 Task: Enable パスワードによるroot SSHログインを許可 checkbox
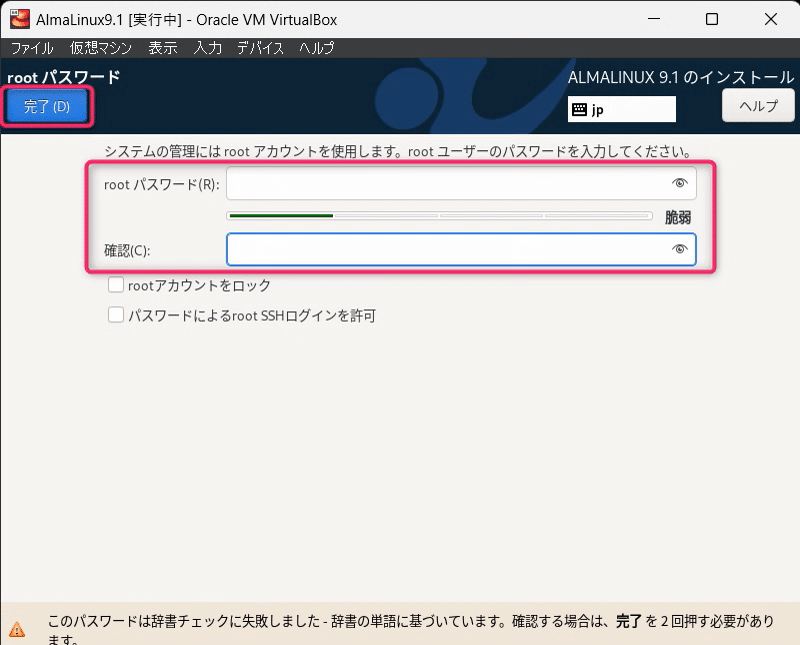pyautogui.click(x=116, y=315)
